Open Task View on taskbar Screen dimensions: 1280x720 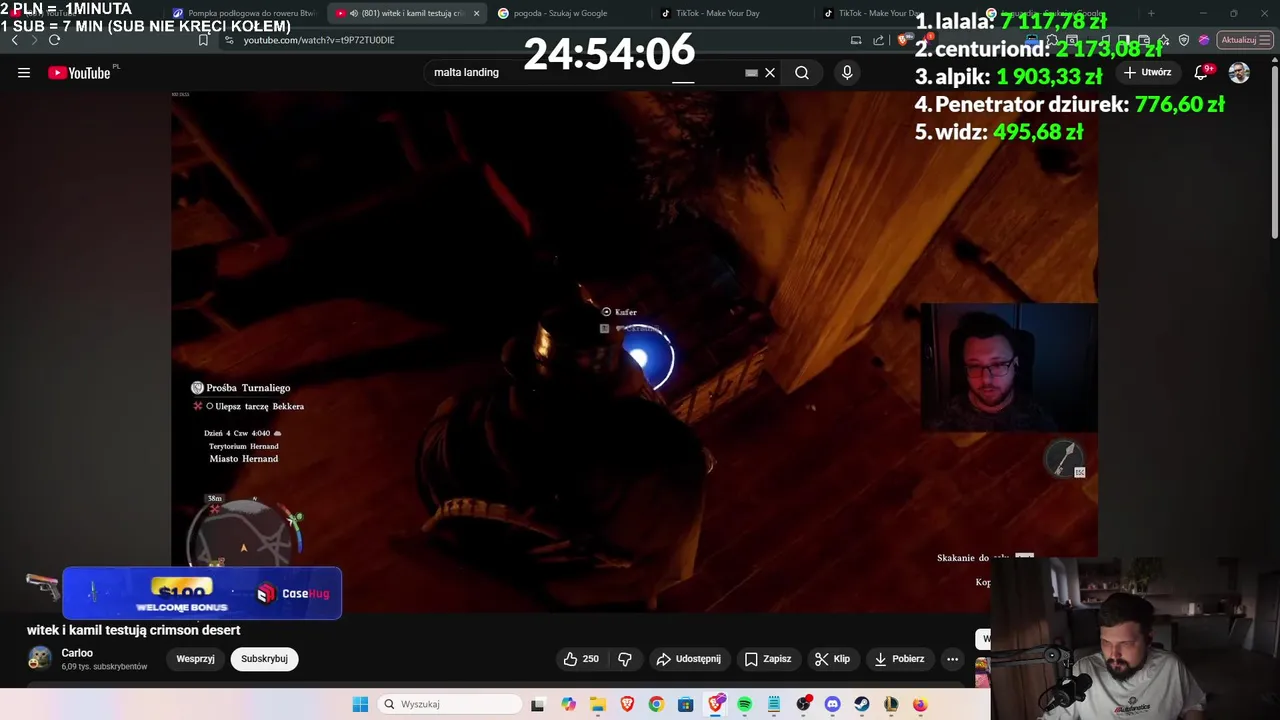pos(538,704)
